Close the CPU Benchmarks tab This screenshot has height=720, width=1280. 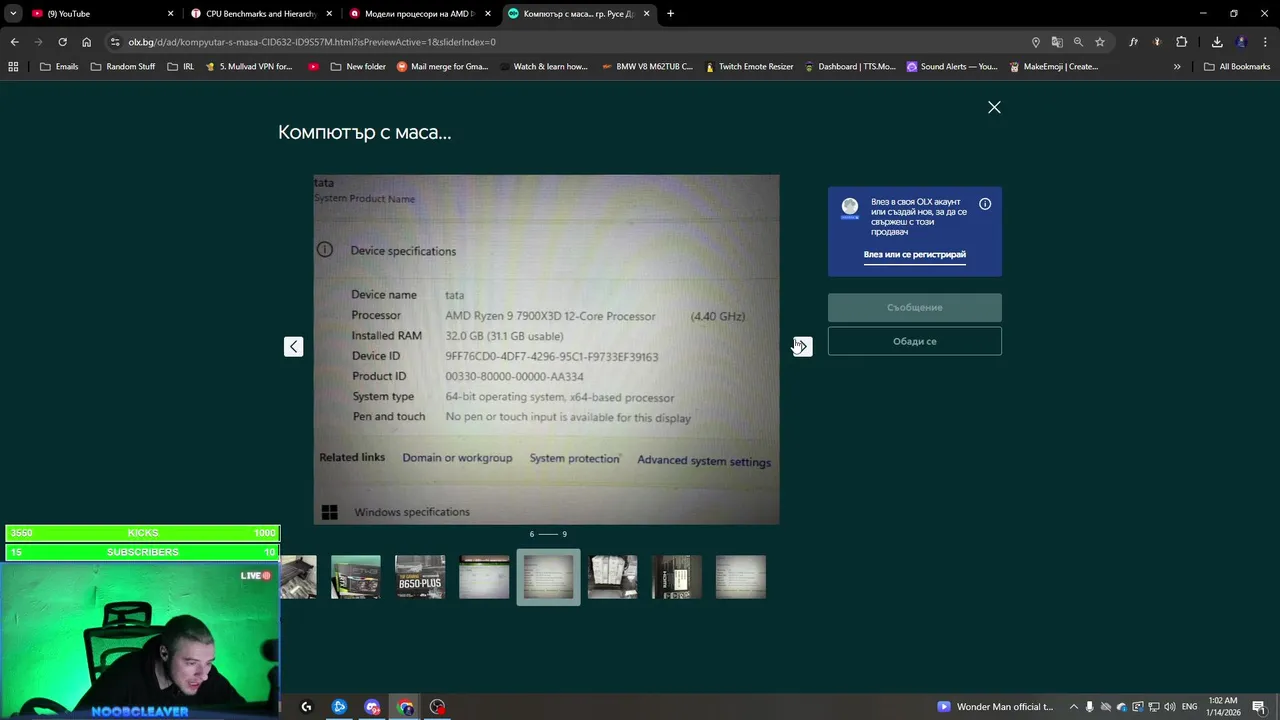coord(329,14)
